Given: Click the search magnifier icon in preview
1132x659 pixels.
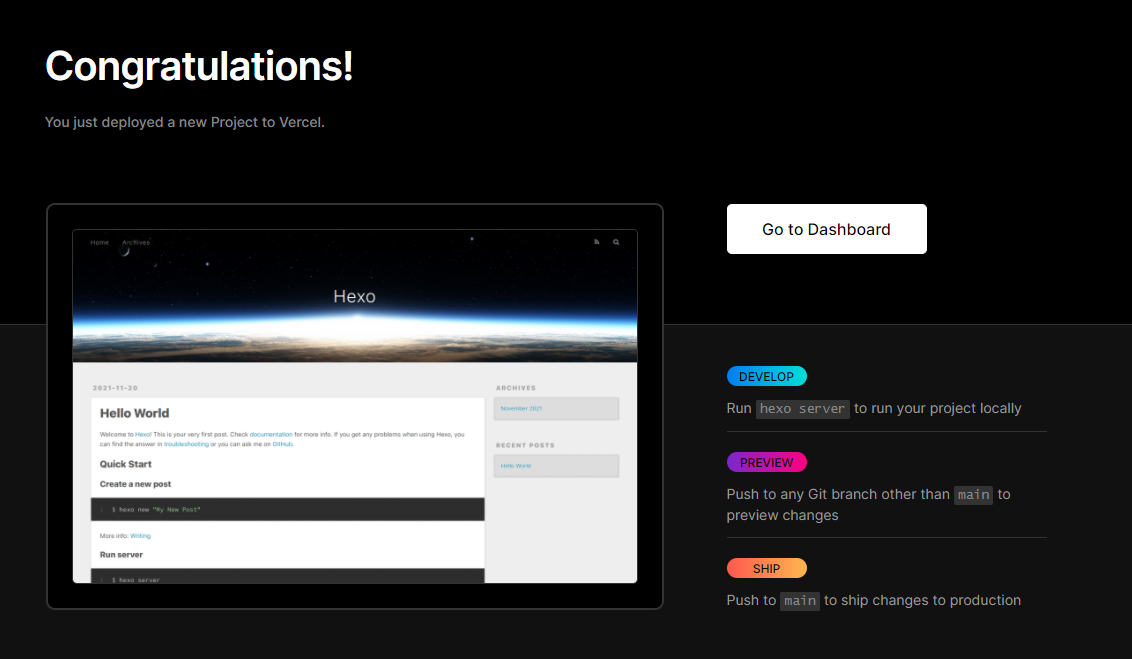Looking at the screenshot, I should tap(616, 242).
